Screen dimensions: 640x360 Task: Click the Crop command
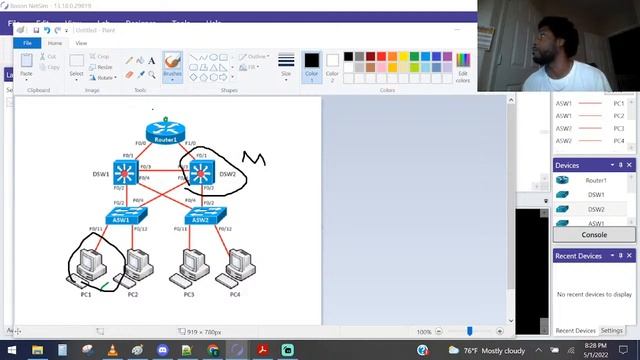click(x=99, y=56)
